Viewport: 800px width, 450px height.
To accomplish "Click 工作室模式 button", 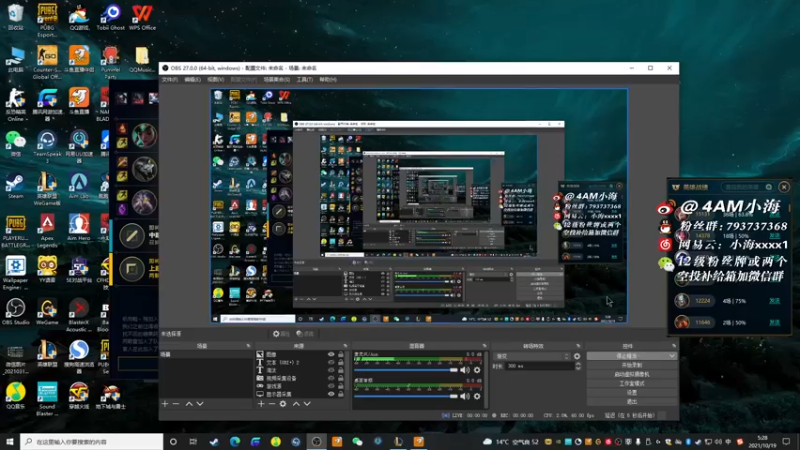I will coord(632,383).
